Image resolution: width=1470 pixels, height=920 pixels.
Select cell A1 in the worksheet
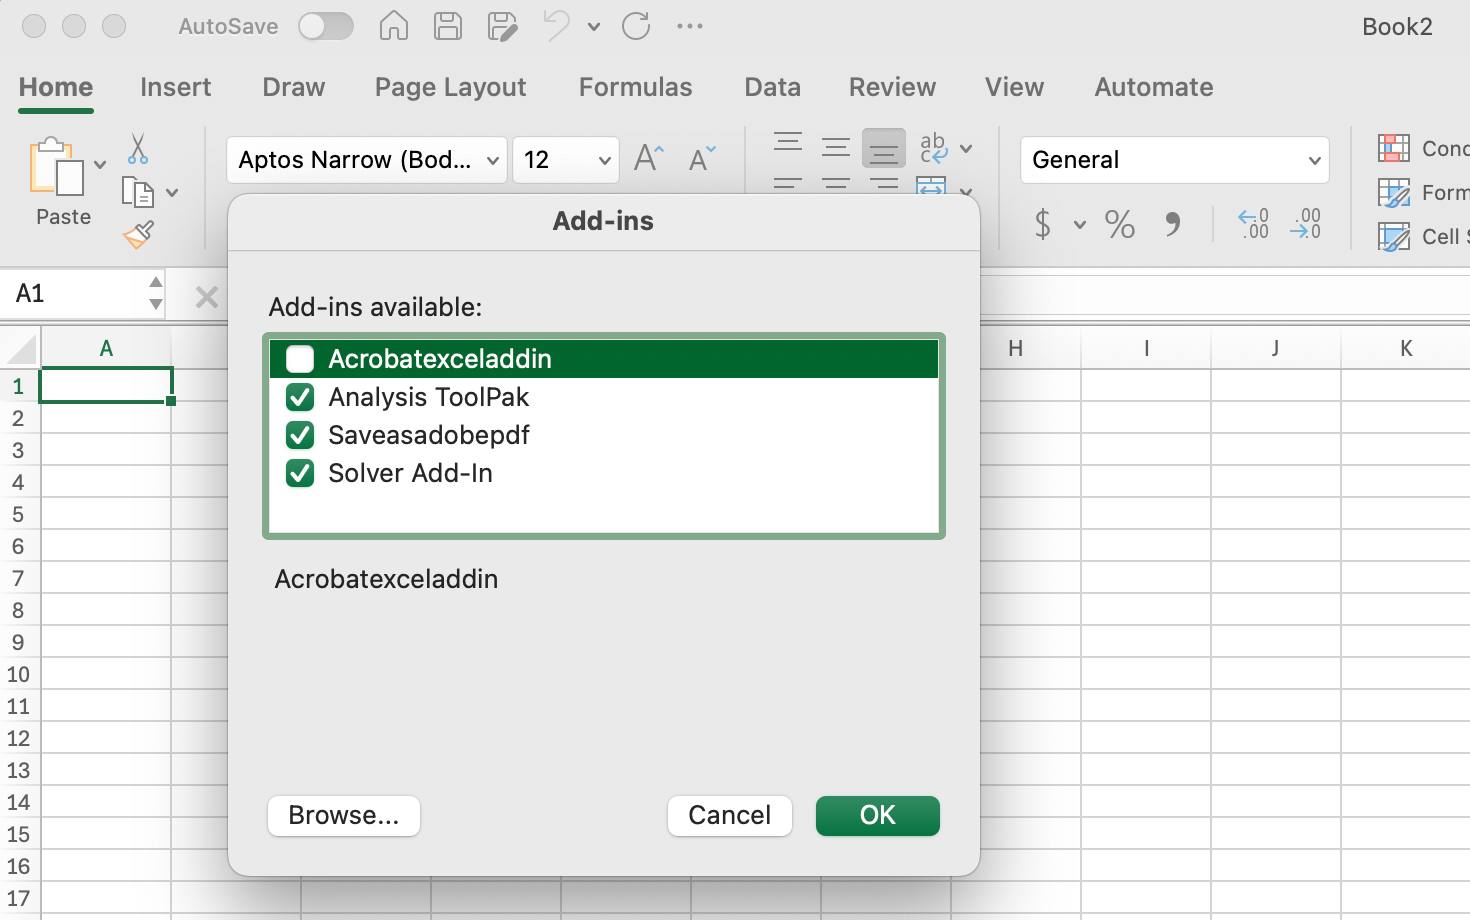[x=106, y=385]
